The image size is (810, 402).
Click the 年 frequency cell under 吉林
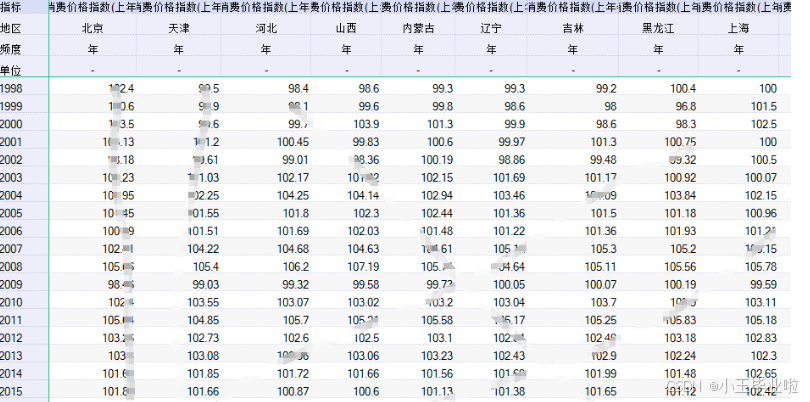click(x=573, y=50)
